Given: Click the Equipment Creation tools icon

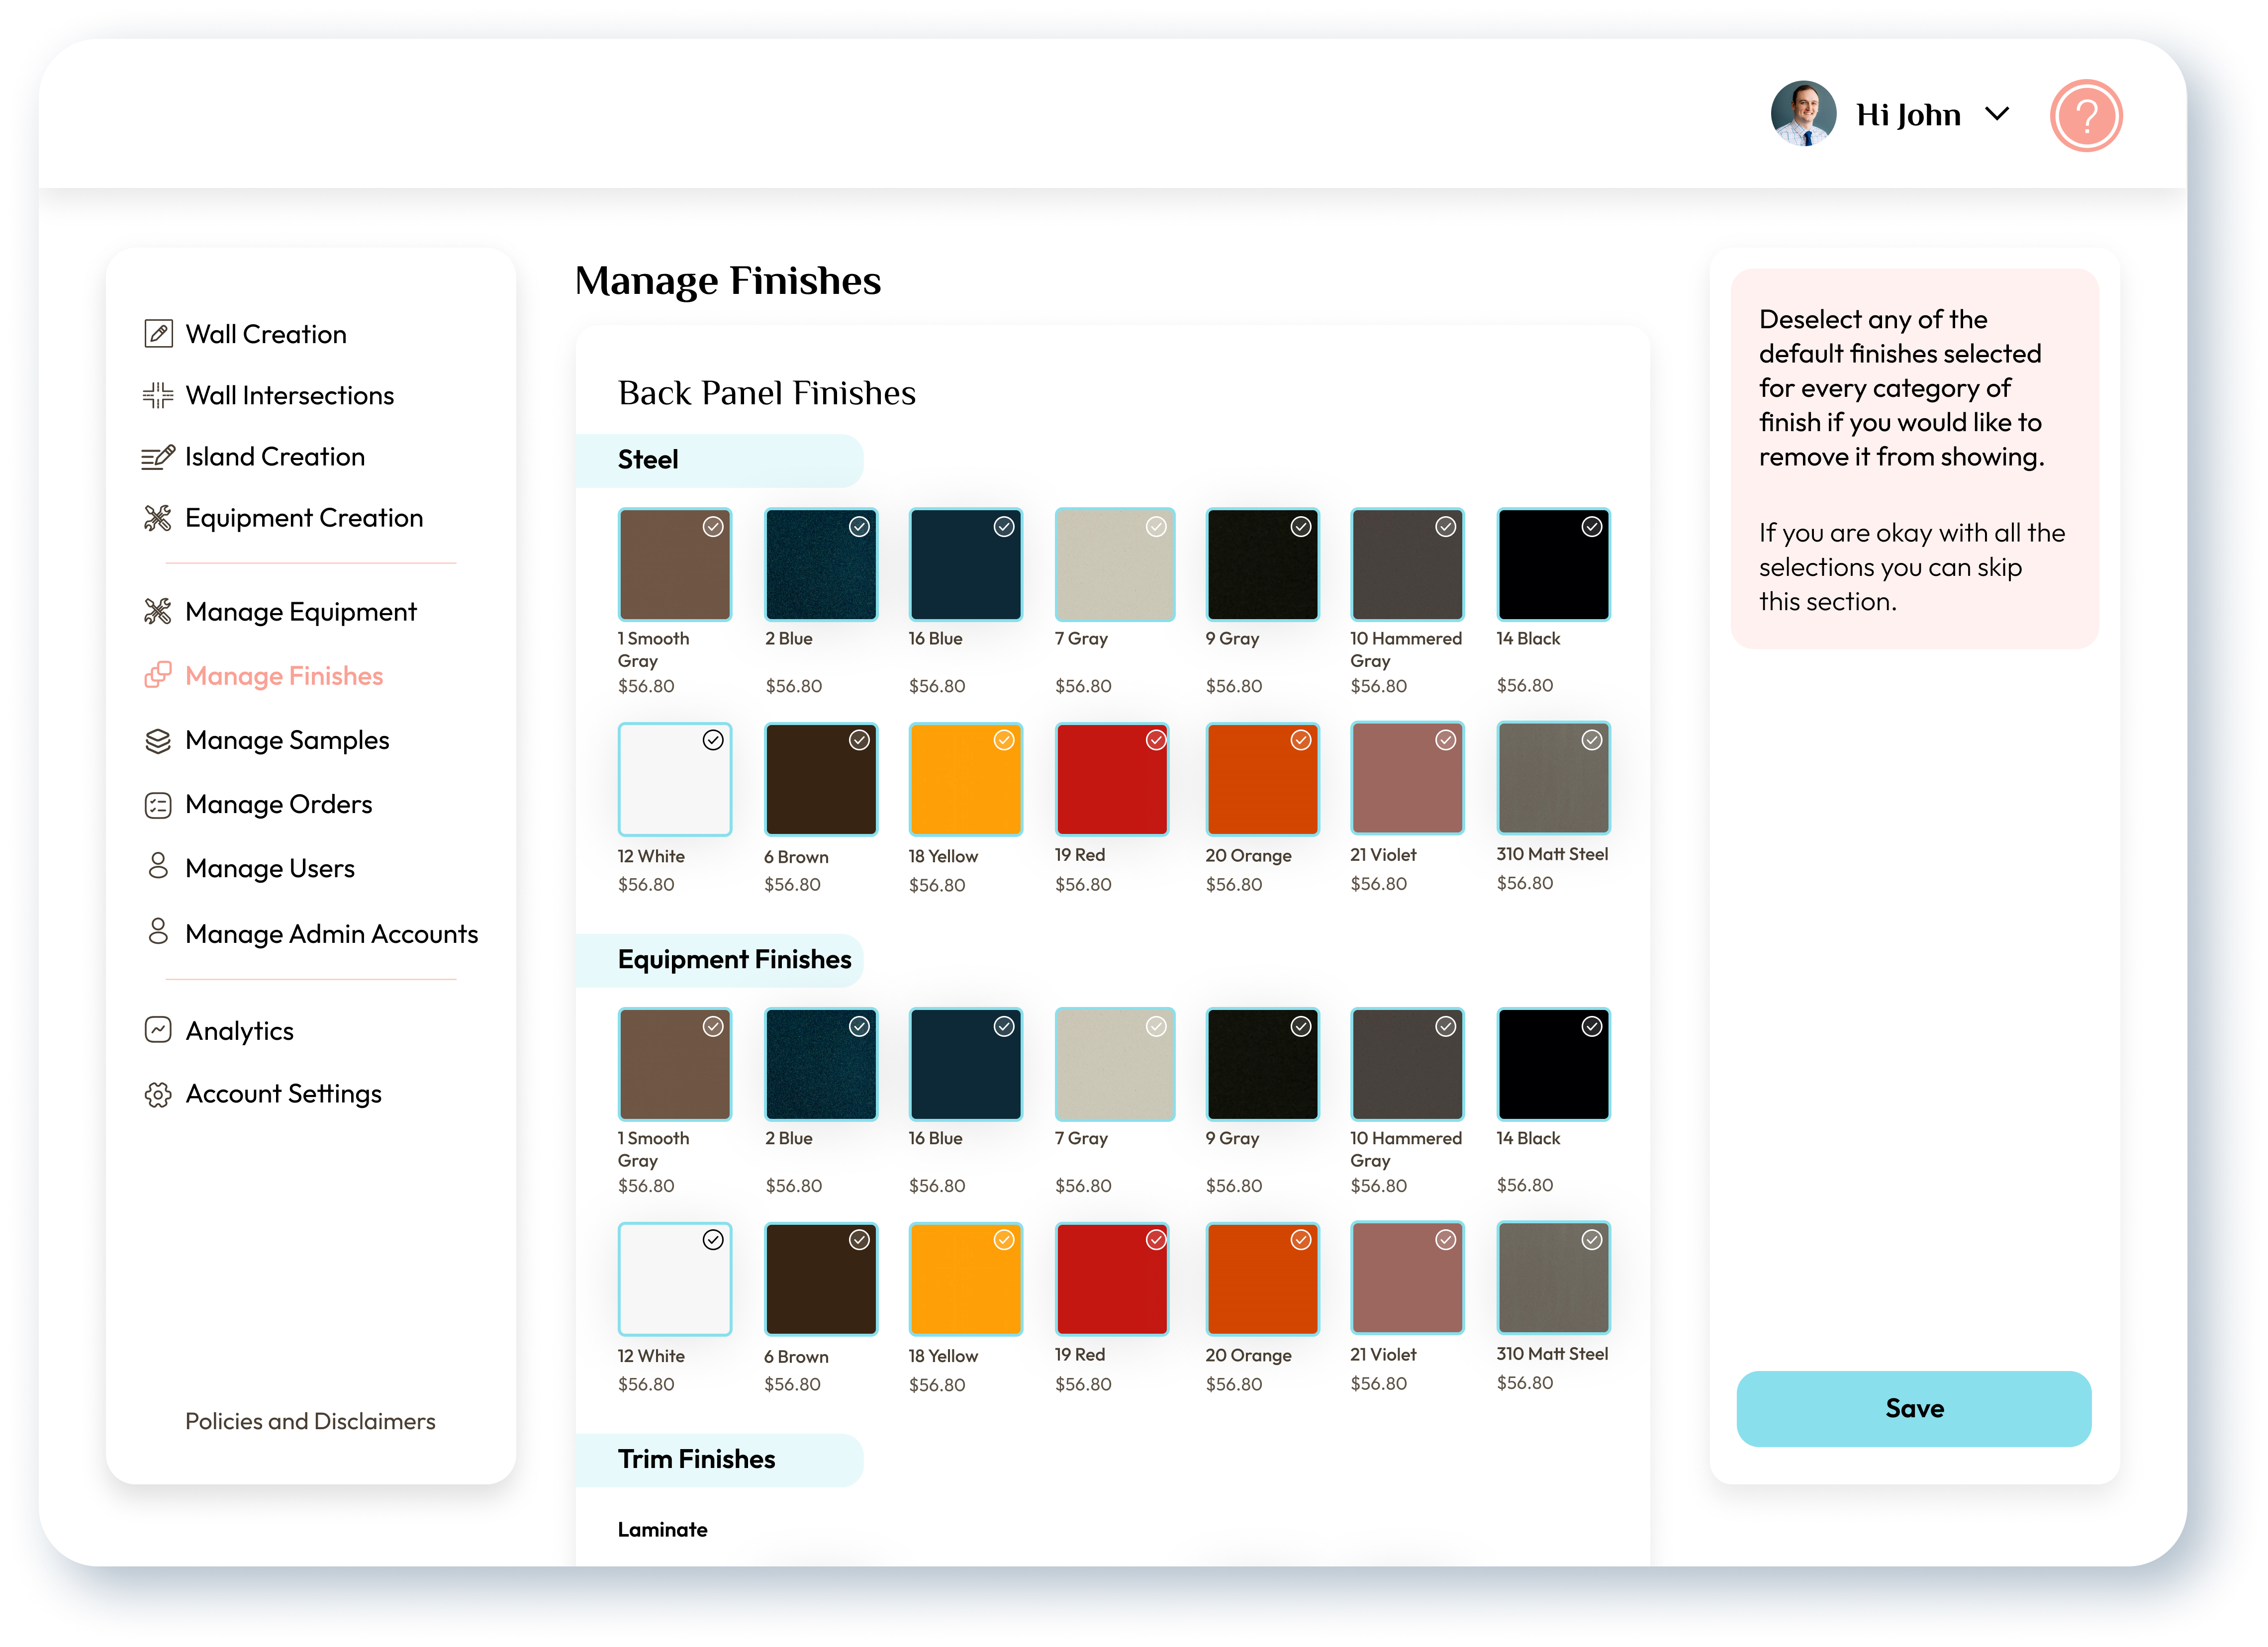Looking at the screenshot, I should [x=158, y=518].
